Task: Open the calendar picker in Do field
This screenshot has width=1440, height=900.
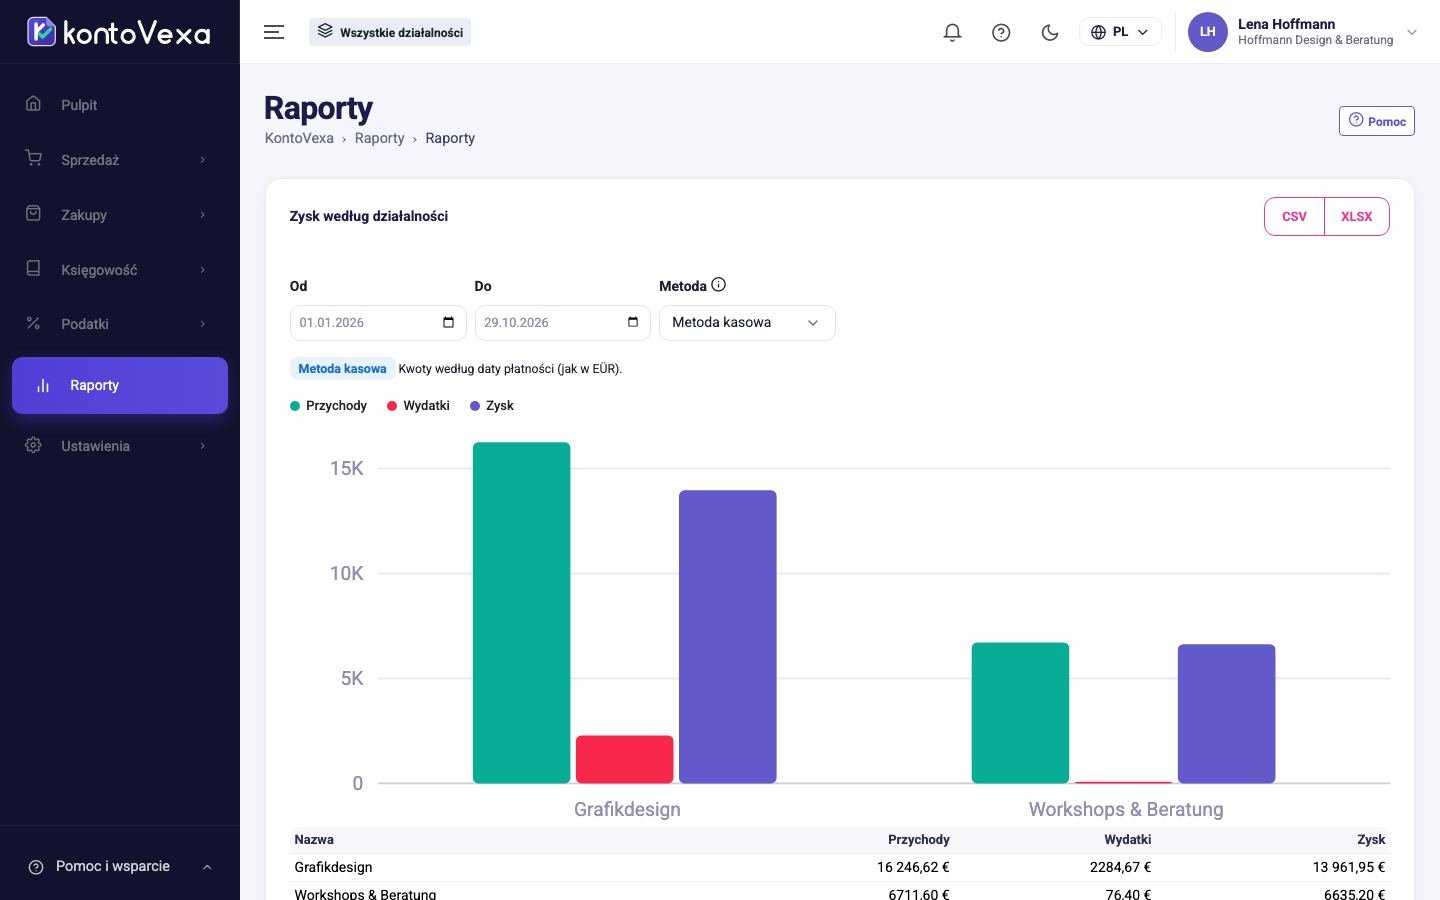Action: coord(633,322)
